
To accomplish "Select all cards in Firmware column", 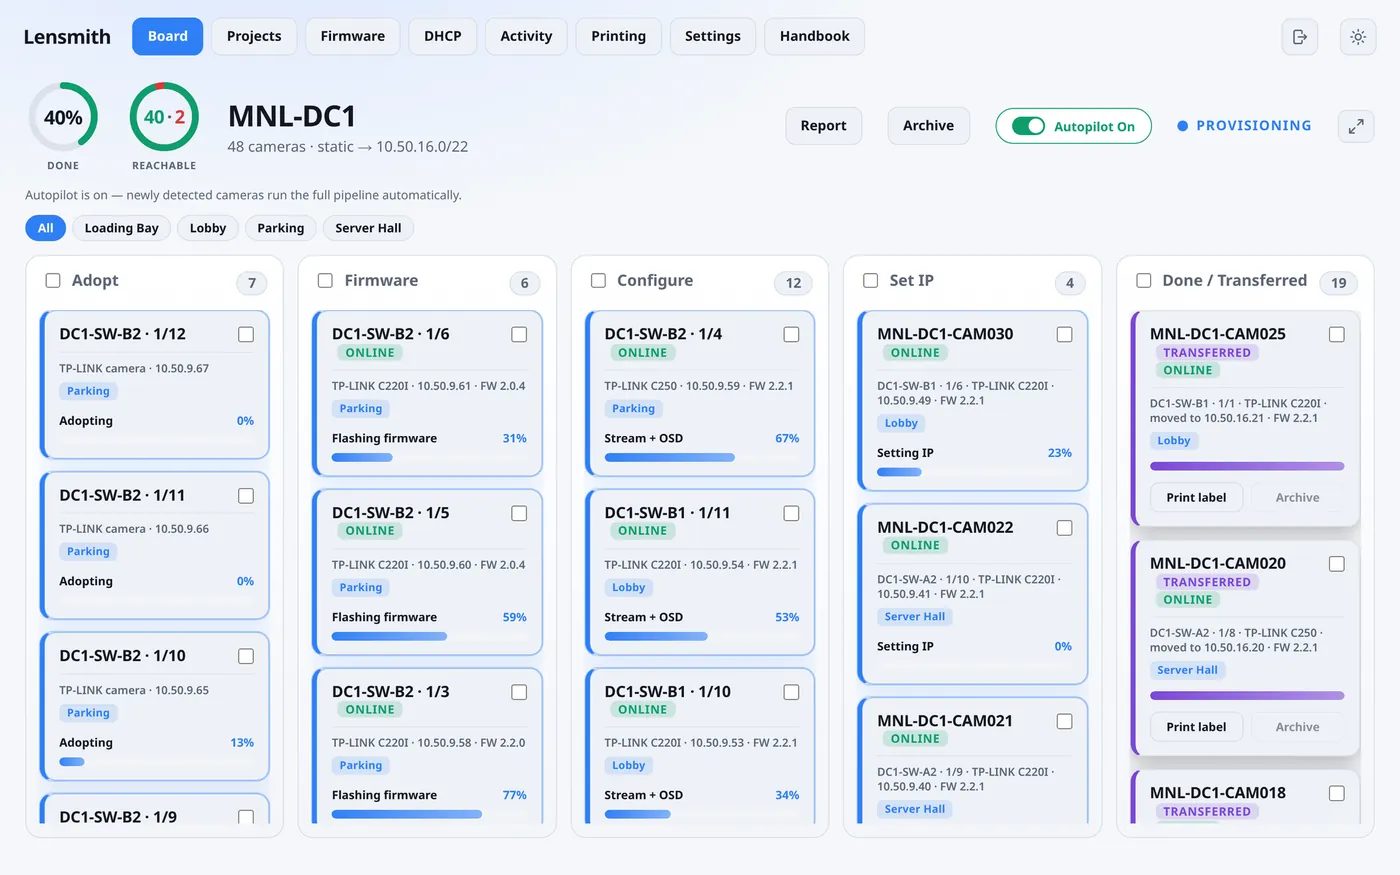I will click(x=325, y=281).
